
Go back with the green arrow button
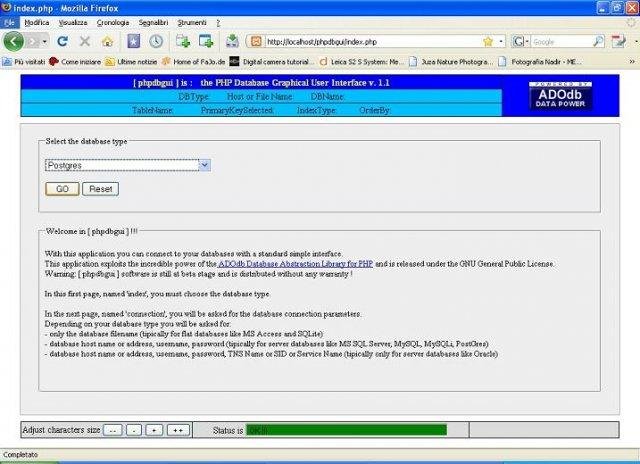[x=13, y=41]
